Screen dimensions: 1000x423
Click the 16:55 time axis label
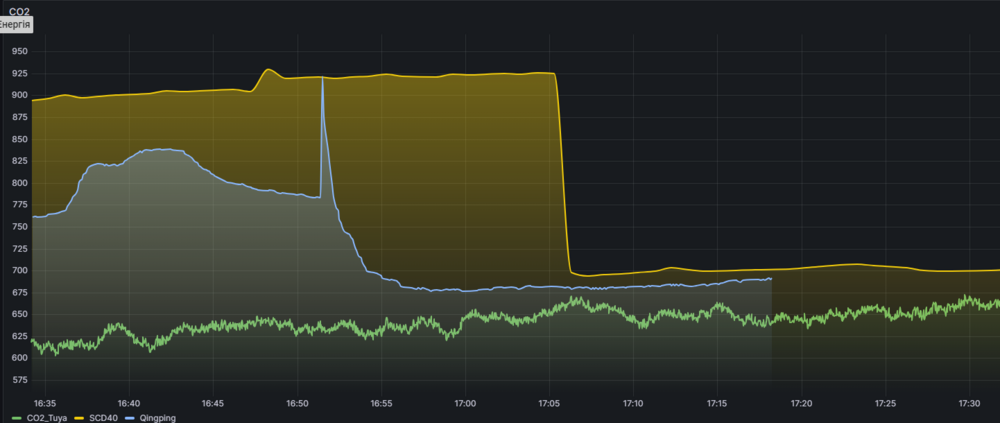click(x=381, y=404)
